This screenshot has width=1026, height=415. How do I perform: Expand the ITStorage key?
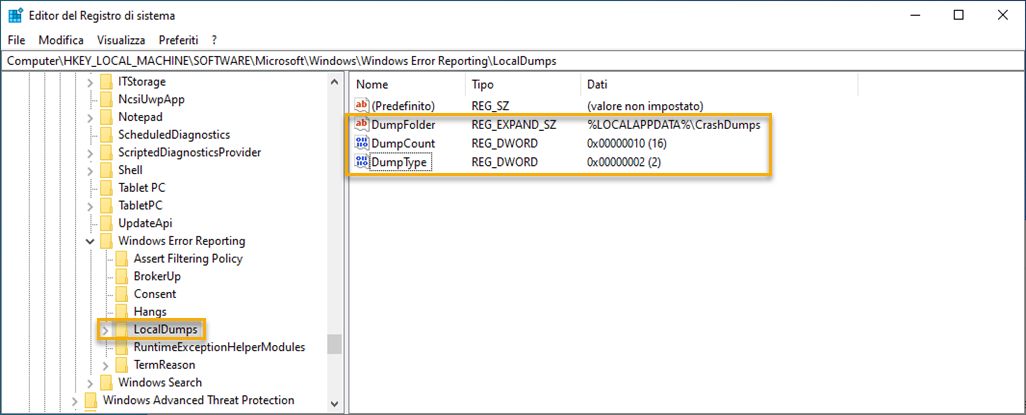tap(90, 82)
